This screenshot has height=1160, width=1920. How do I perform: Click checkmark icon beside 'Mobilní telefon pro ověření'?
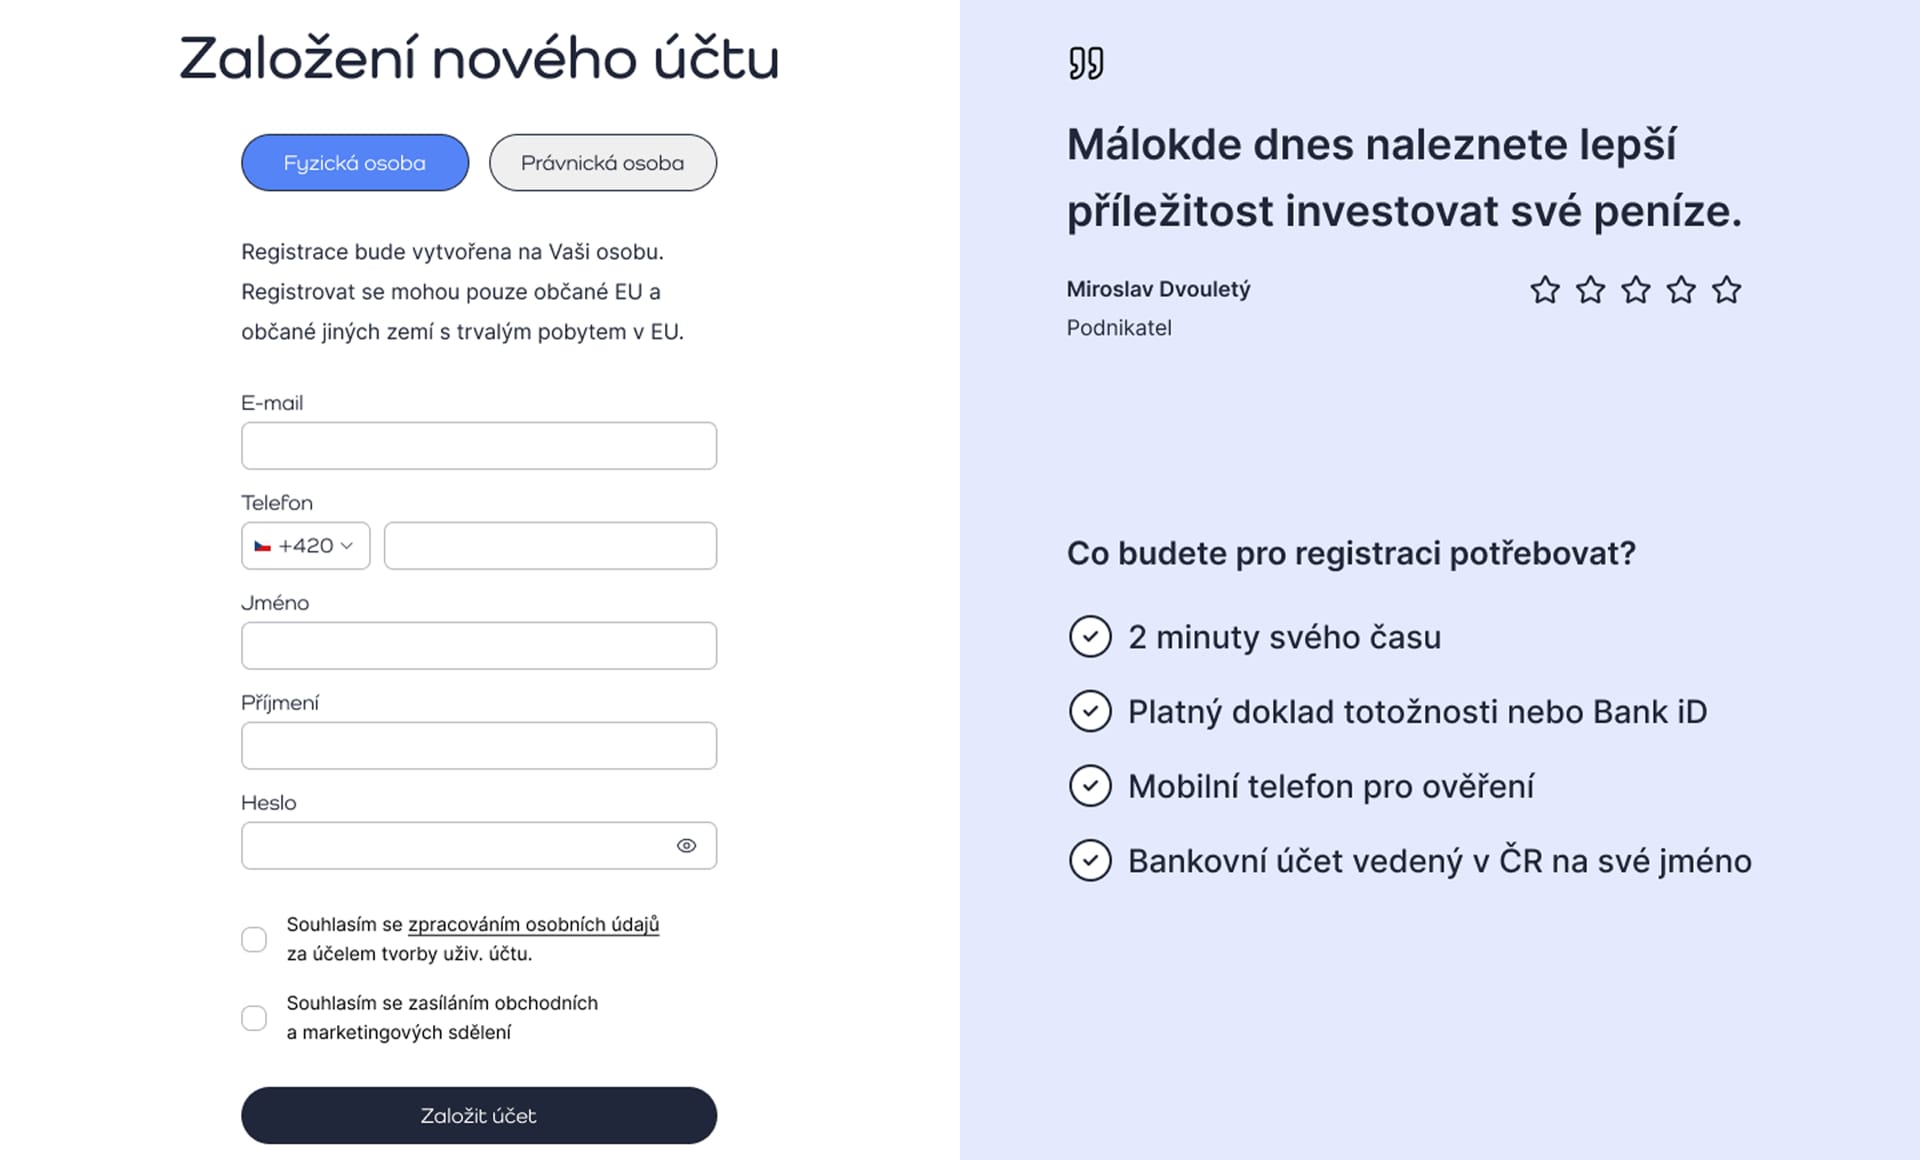click(1090, 786)
